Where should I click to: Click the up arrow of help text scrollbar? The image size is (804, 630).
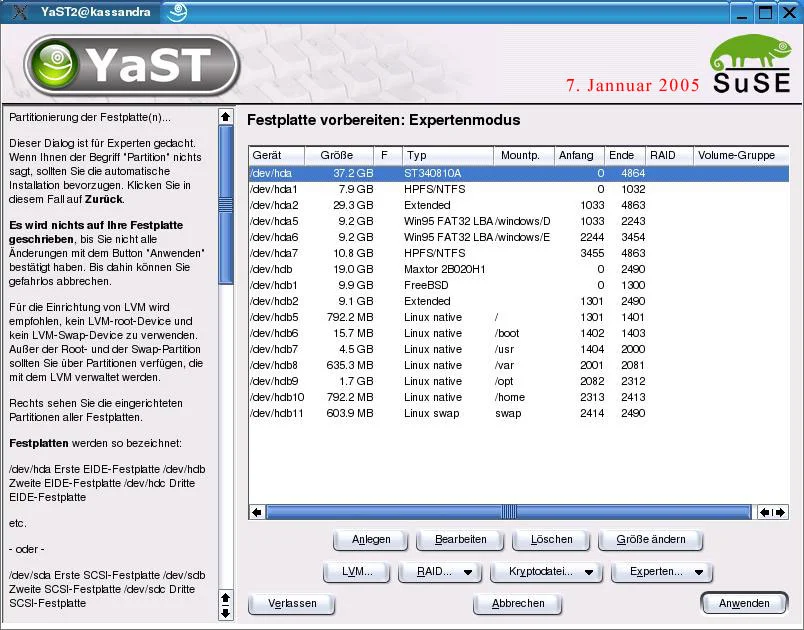point(226,117)
